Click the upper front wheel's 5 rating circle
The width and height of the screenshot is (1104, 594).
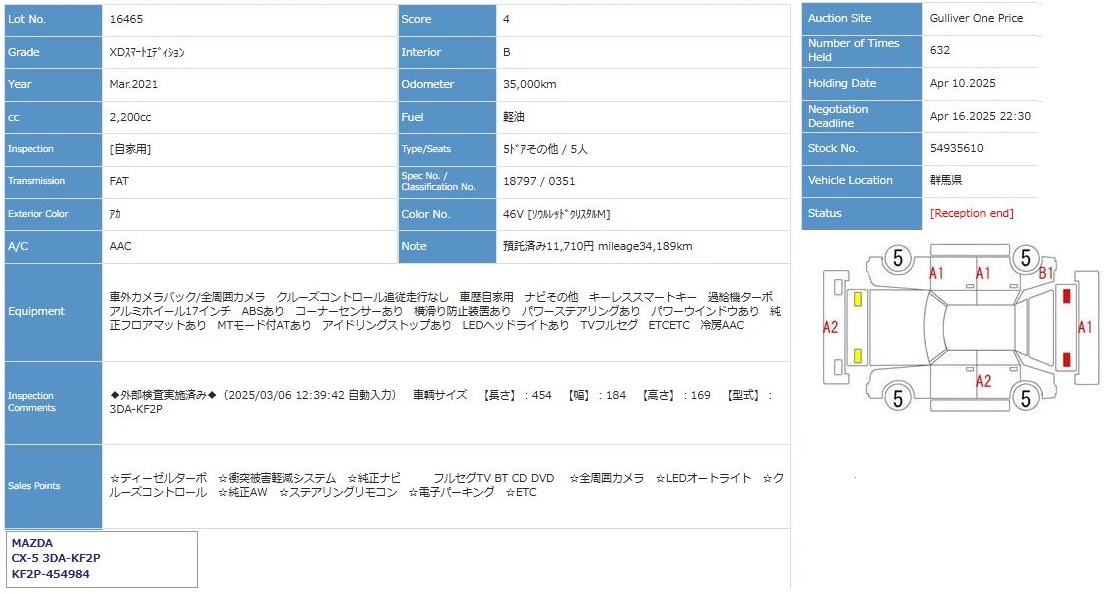(897, 259)
